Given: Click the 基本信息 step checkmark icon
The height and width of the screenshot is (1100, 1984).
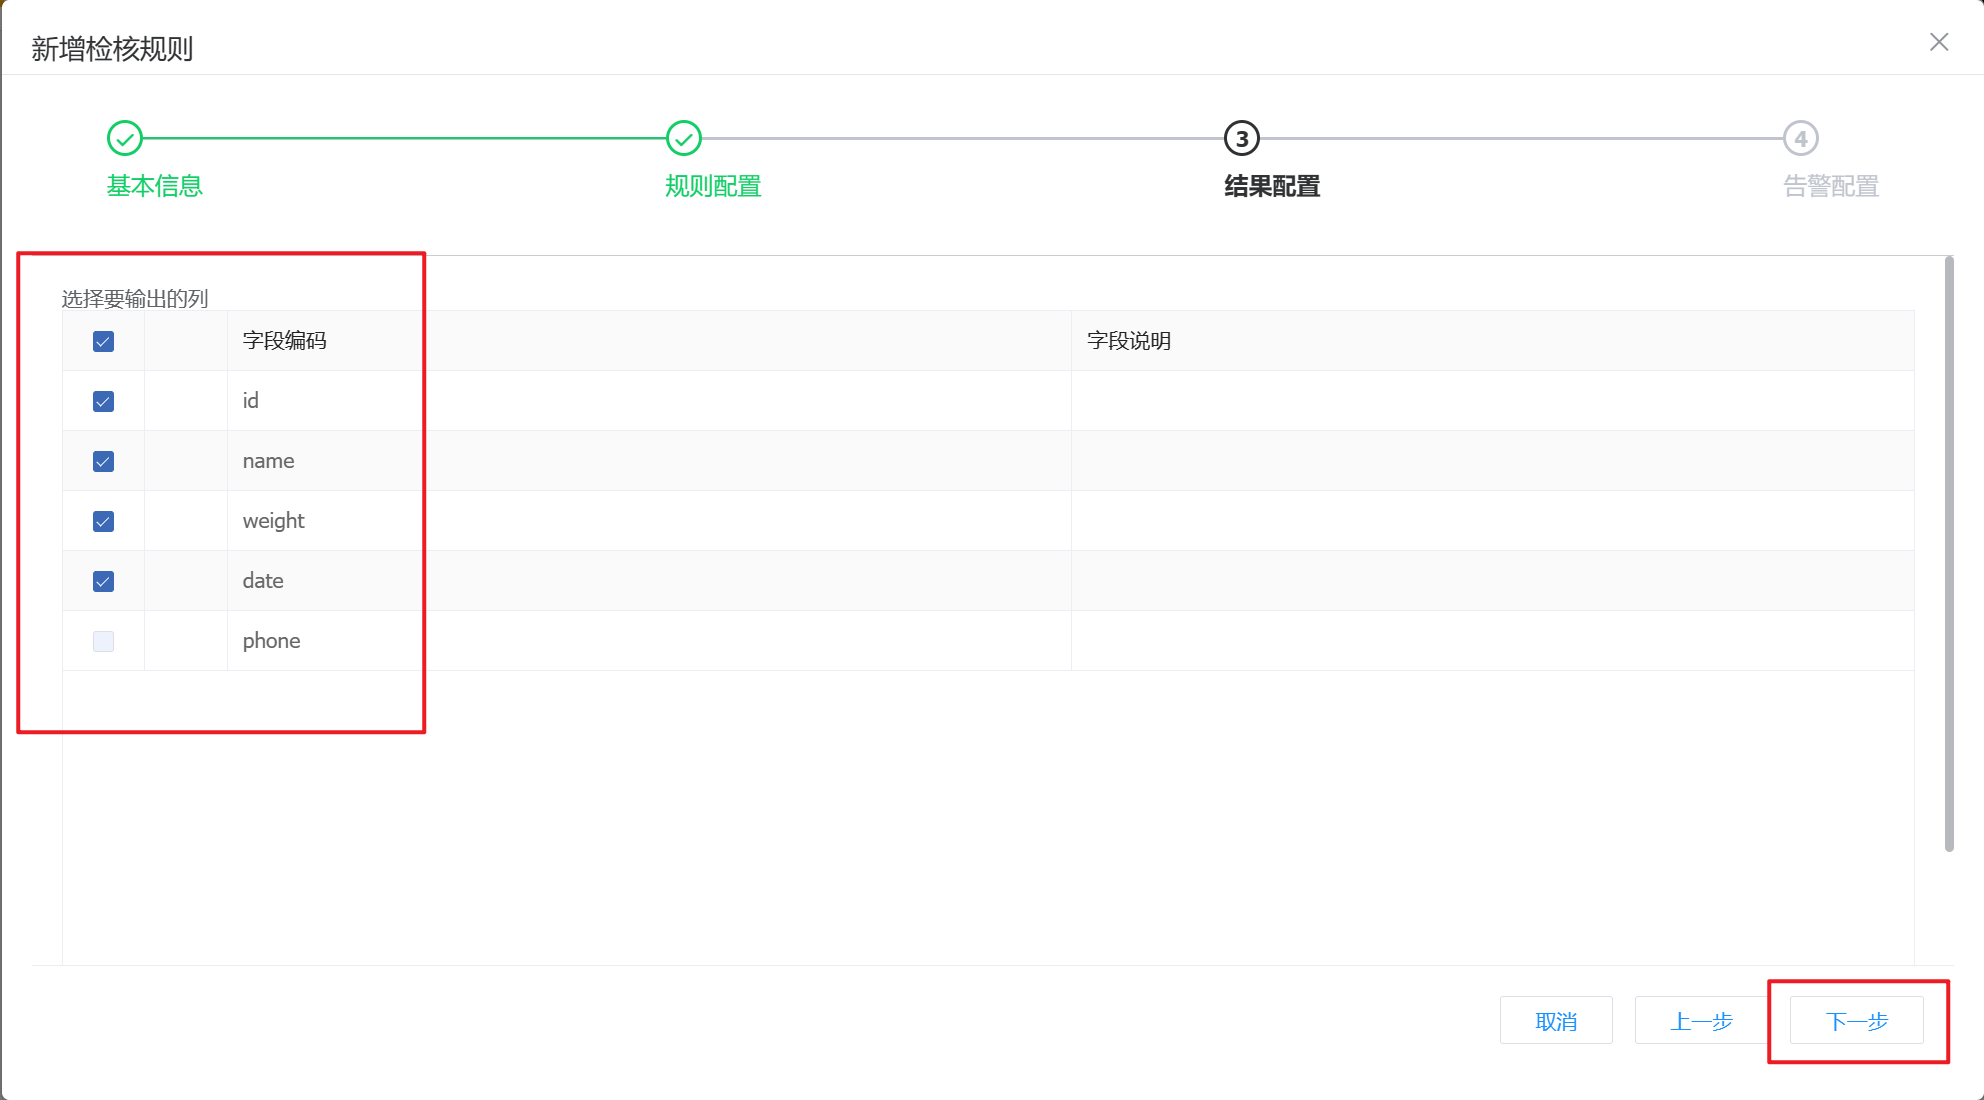Looking at the screenshot, I should [125, 139].
